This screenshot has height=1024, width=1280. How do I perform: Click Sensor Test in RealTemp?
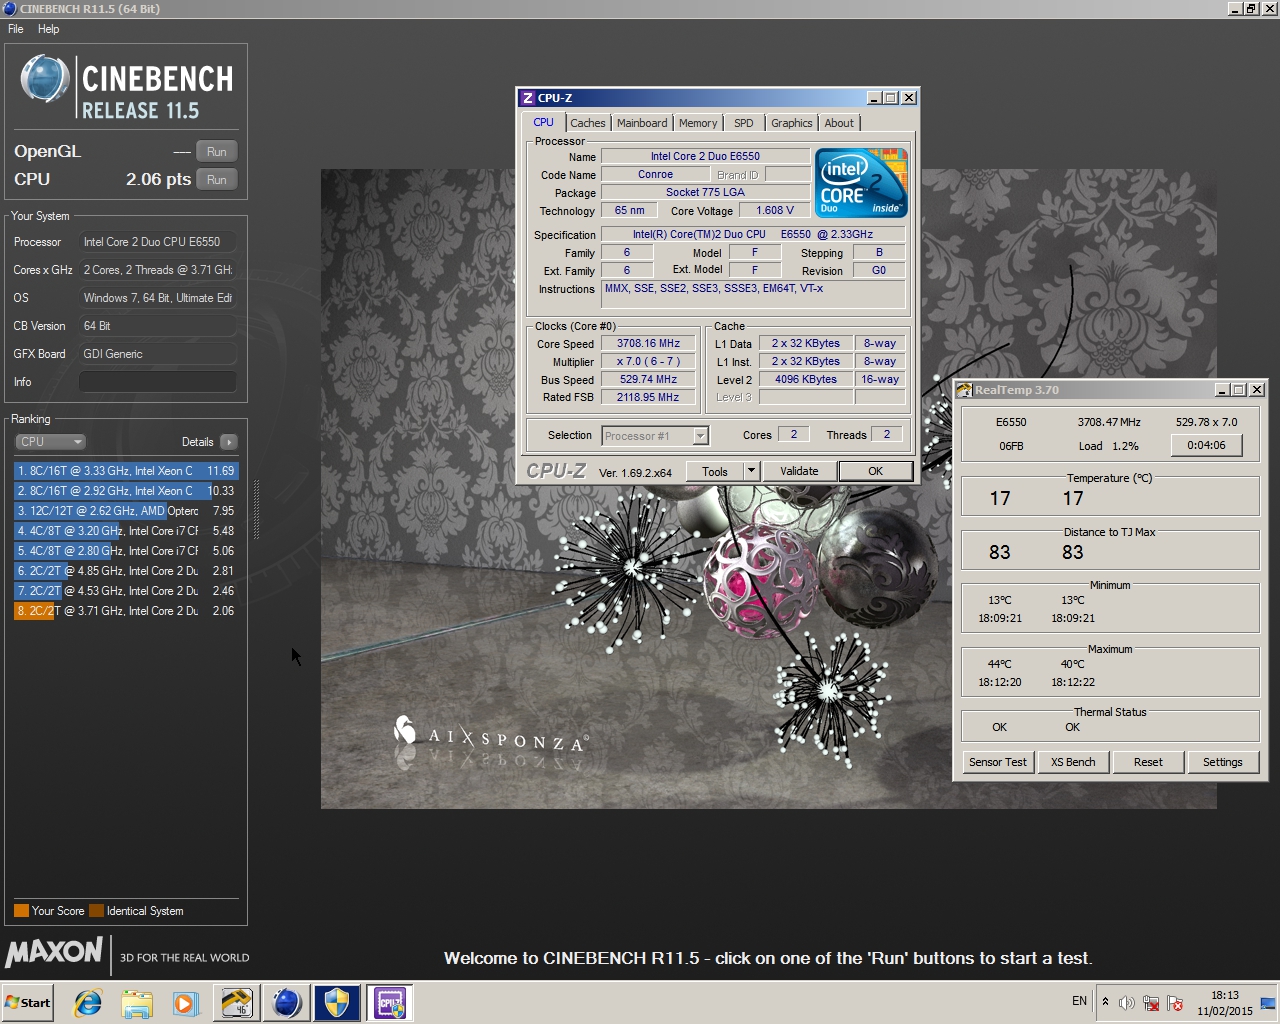pos(998,762)
